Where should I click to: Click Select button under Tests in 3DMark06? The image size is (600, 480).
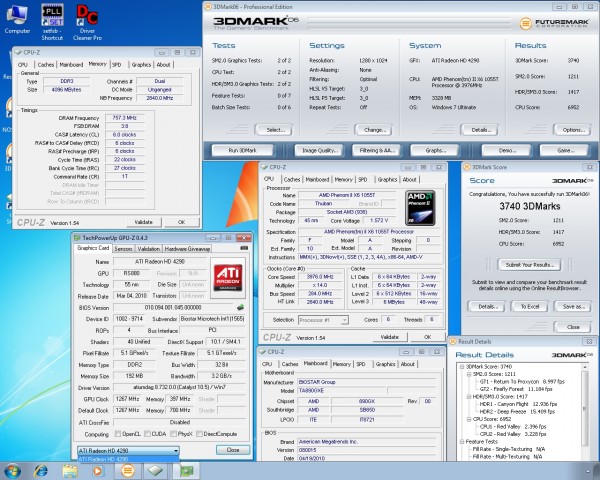tap(274, 130)
